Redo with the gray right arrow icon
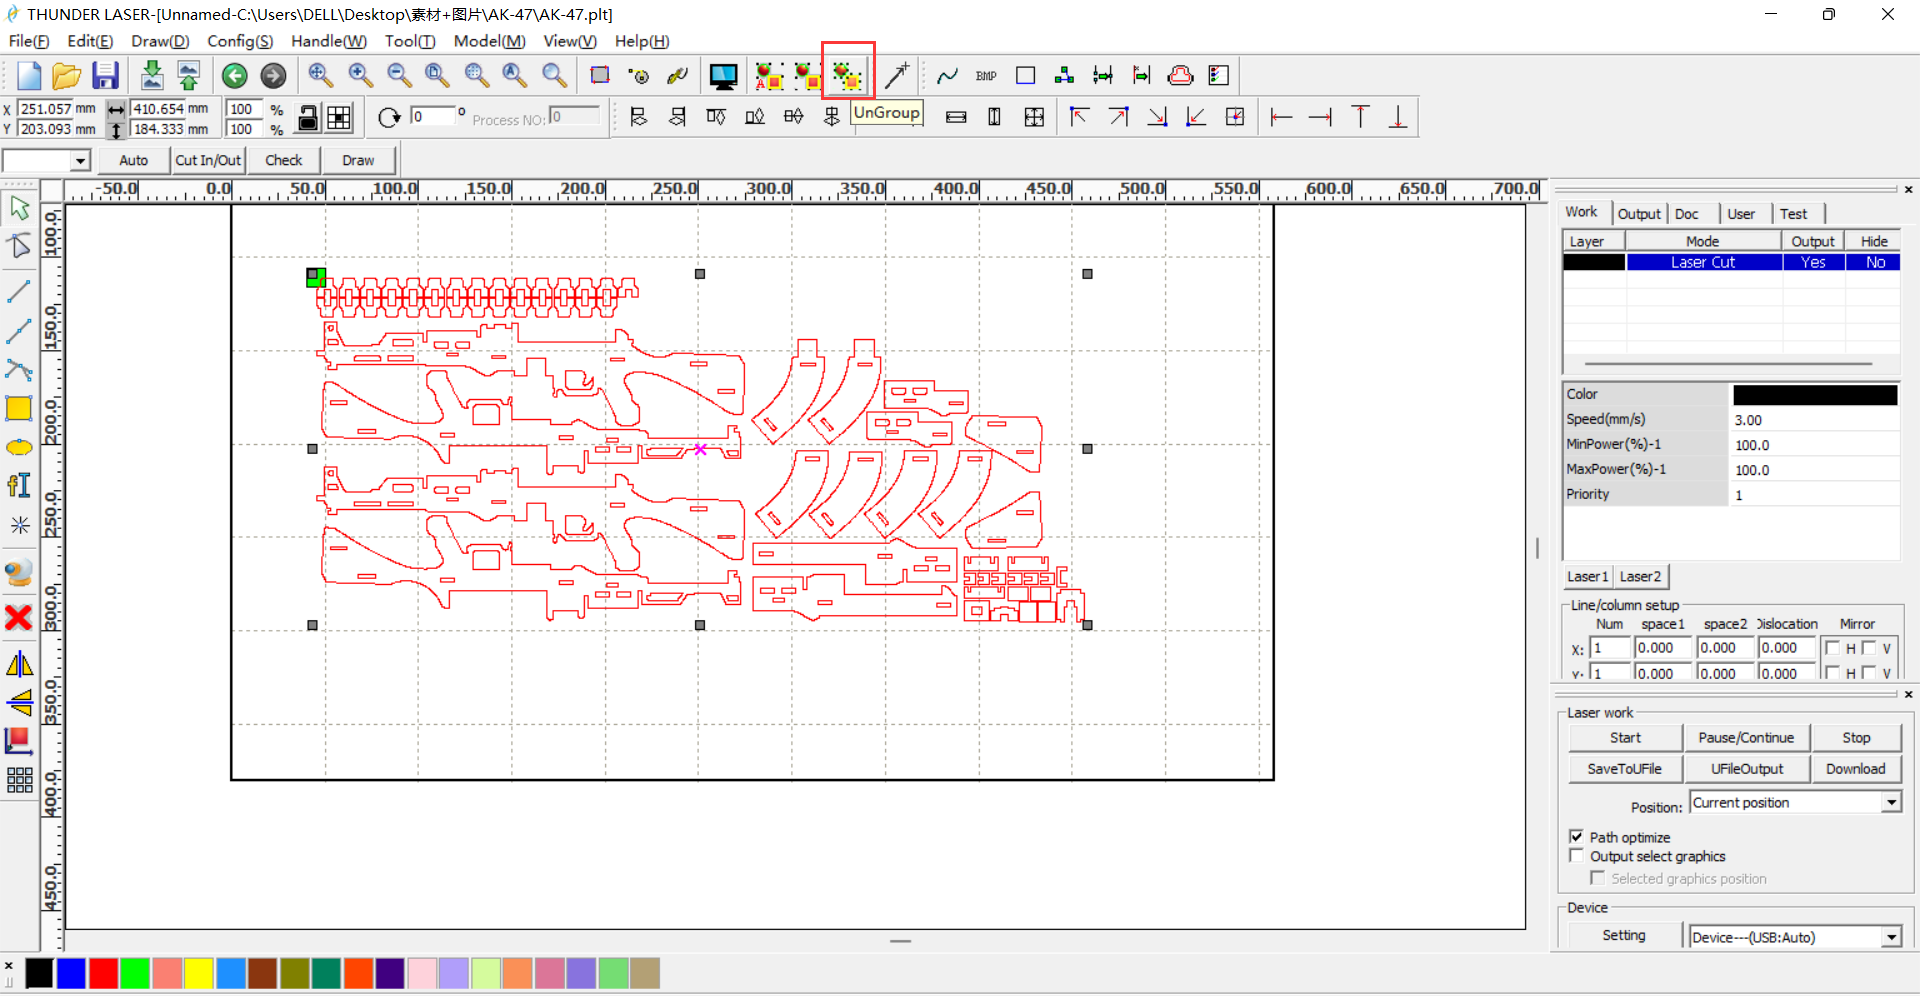 (273, 76)
